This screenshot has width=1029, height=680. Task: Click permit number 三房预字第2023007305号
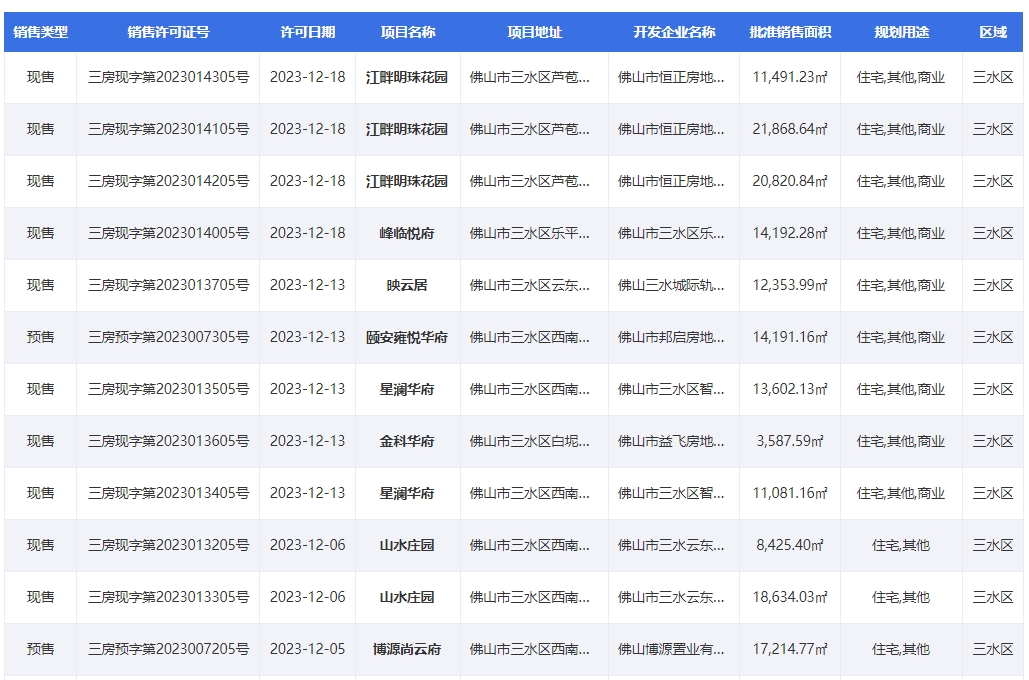pyautogui.click(x=168, y=337)
